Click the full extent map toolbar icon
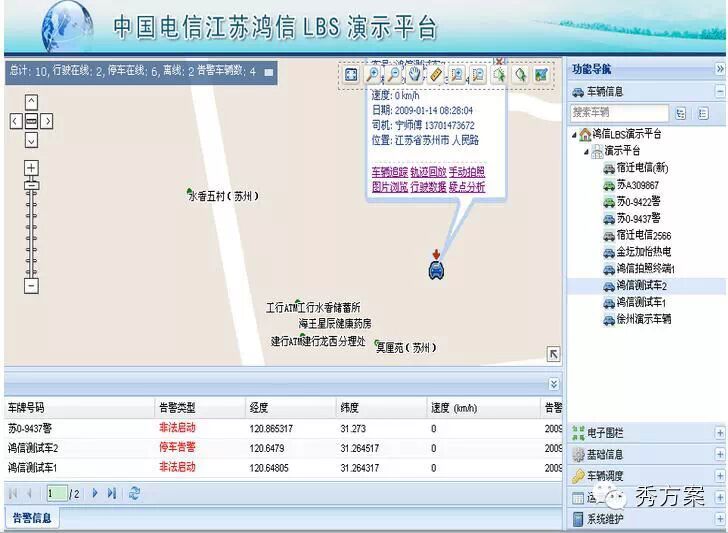Image resolution: width=728 pixels, height=533 pixels. coord(351,75)
